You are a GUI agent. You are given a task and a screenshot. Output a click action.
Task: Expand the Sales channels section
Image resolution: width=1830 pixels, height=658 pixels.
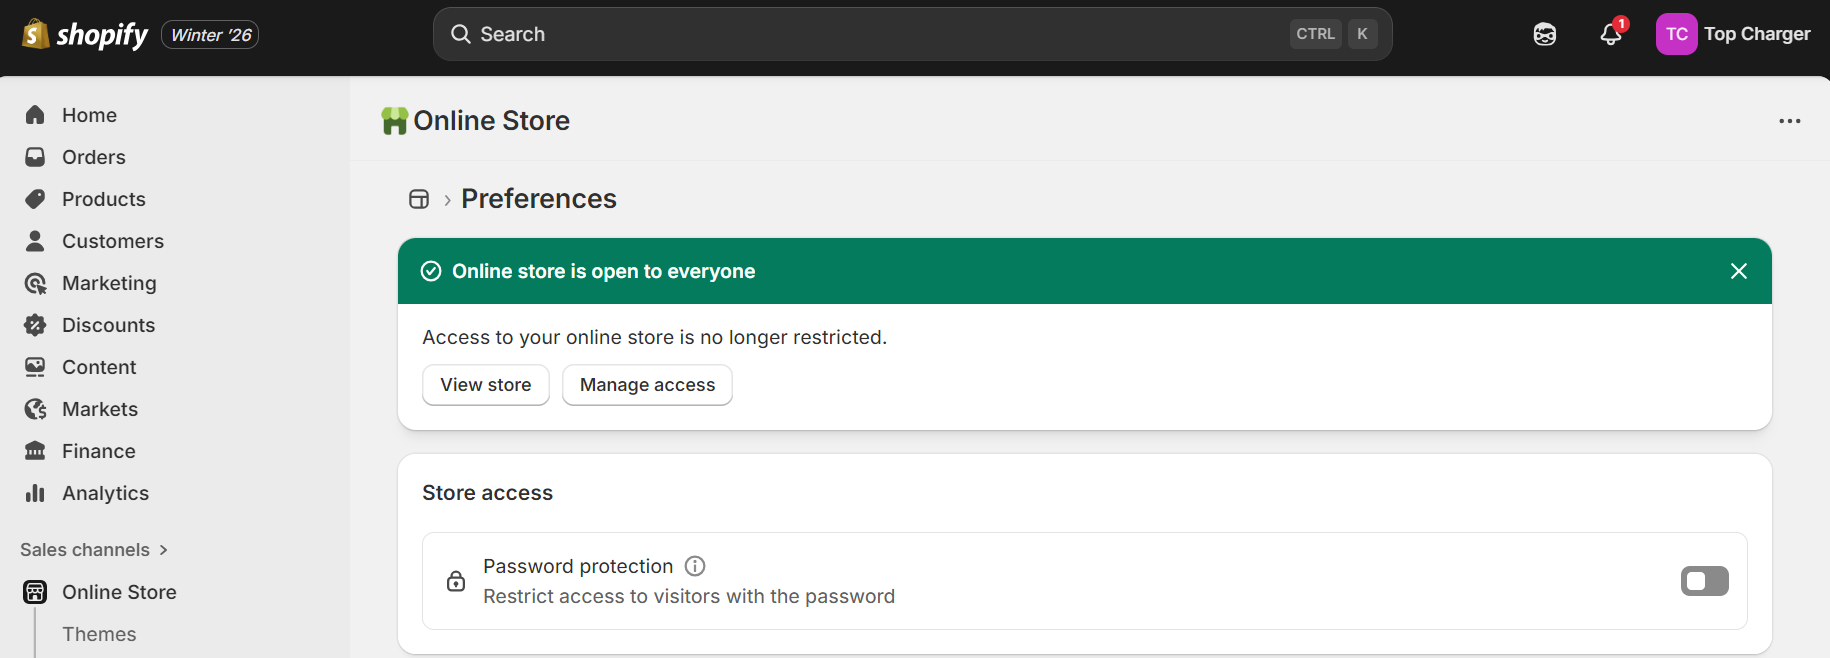click(94, 550)
